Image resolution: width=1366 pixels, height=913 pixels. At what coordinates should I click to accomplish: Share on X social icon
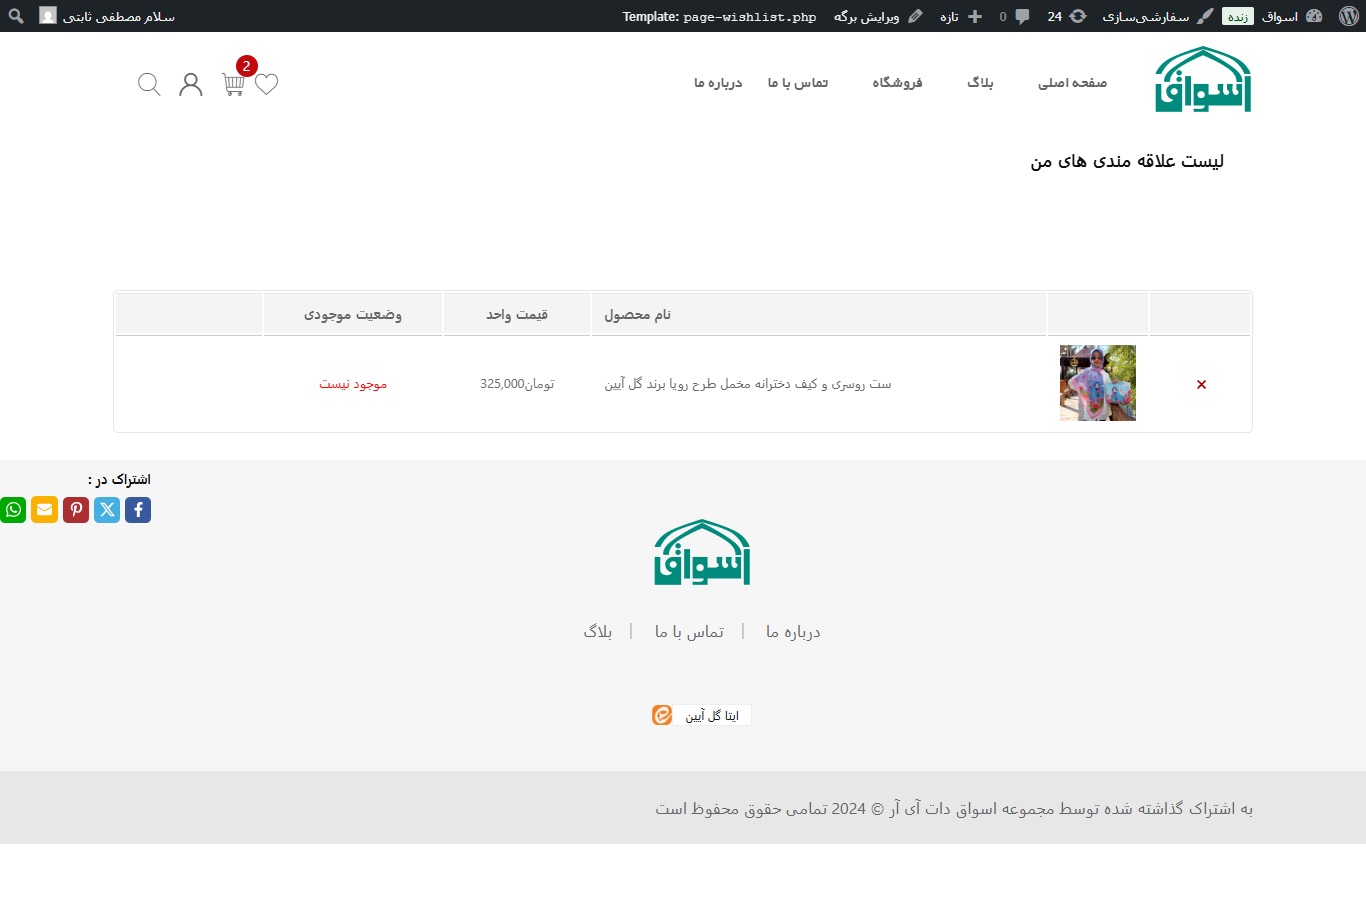click(x=106, y=510)
